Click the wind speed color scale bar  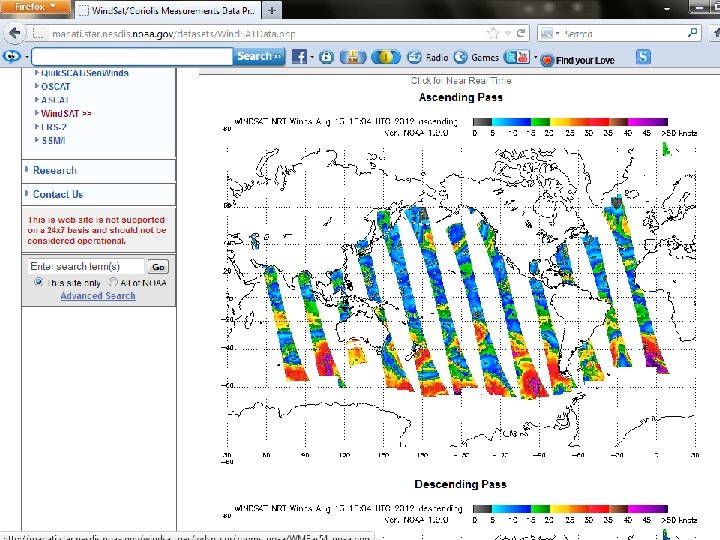(x=570, y=121)
